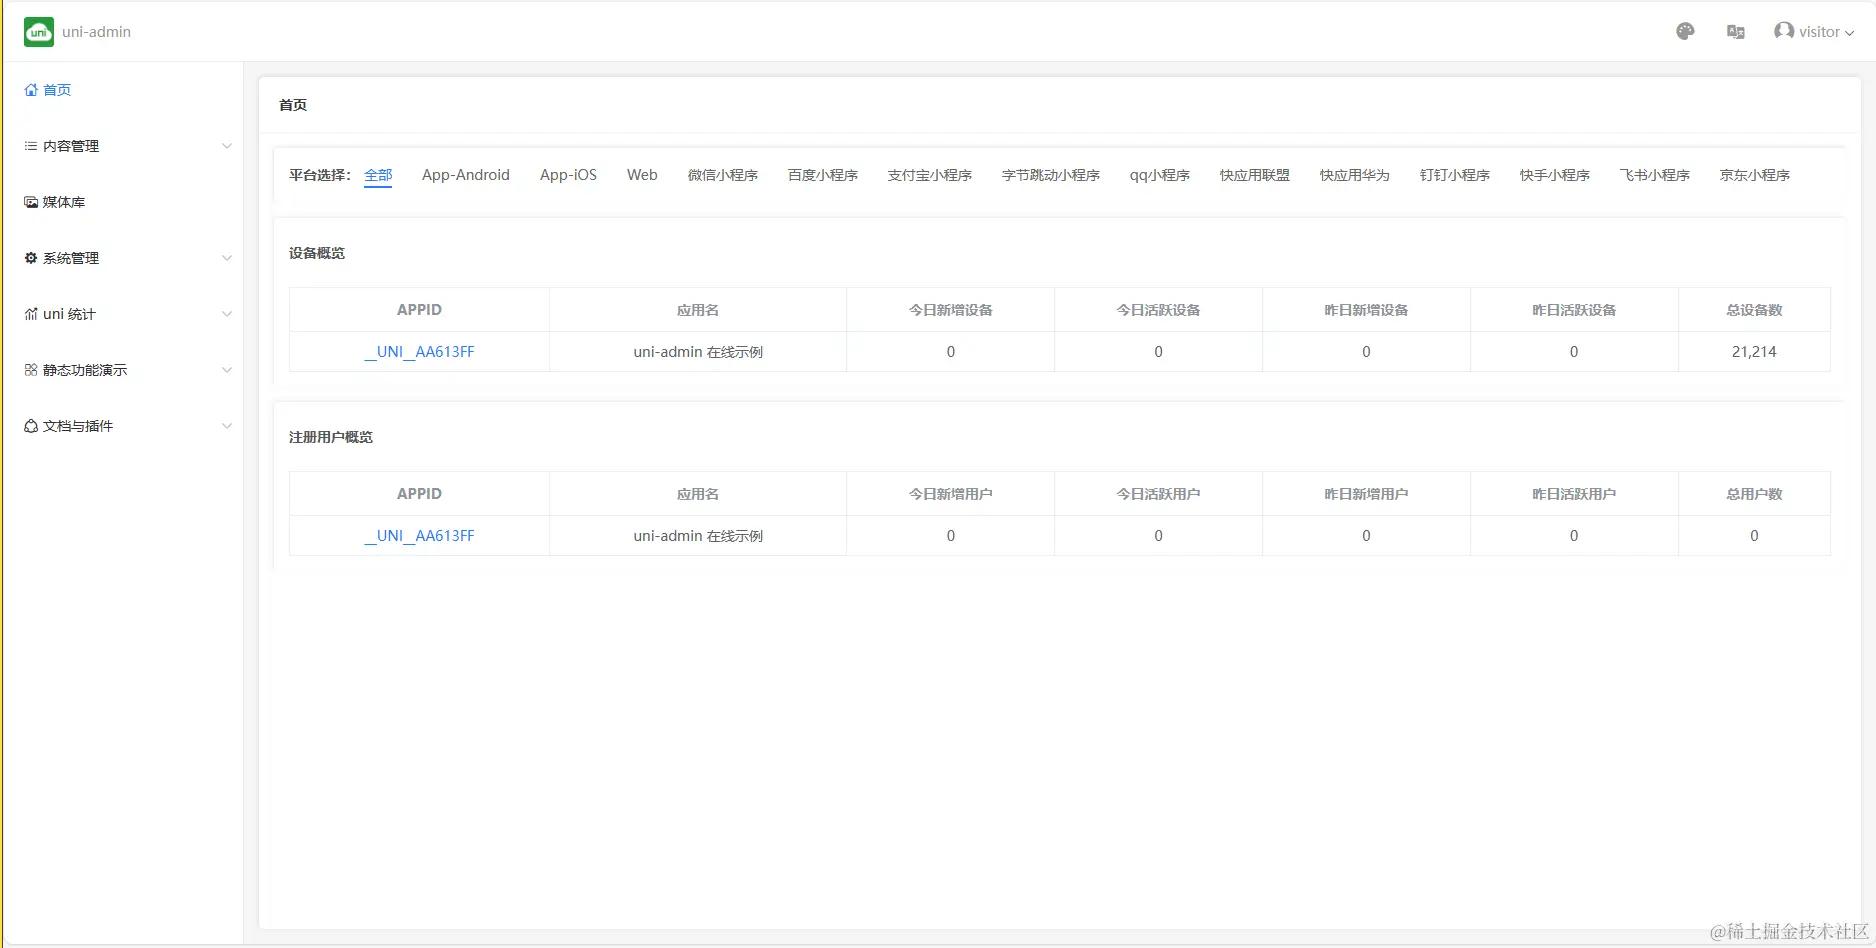Go to 首页 in the sidebar
Image resolution: width=1876 pixels, height=948 pixels.
click(57, 90)
